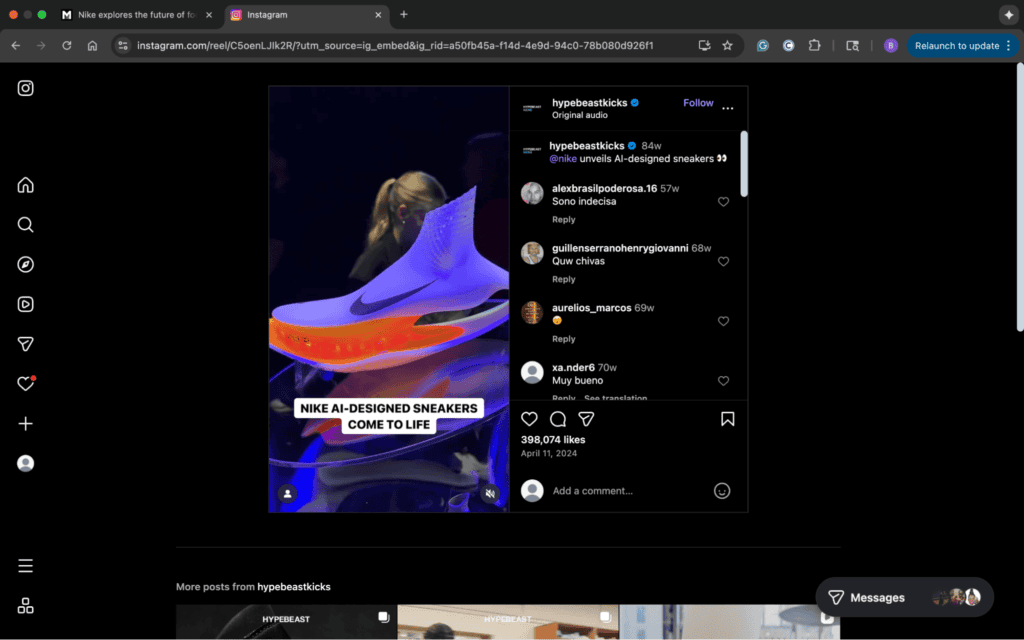Close the Nike explores the future tab
Viewport: 1024px width, 640px height.
(x=209, y=14)
